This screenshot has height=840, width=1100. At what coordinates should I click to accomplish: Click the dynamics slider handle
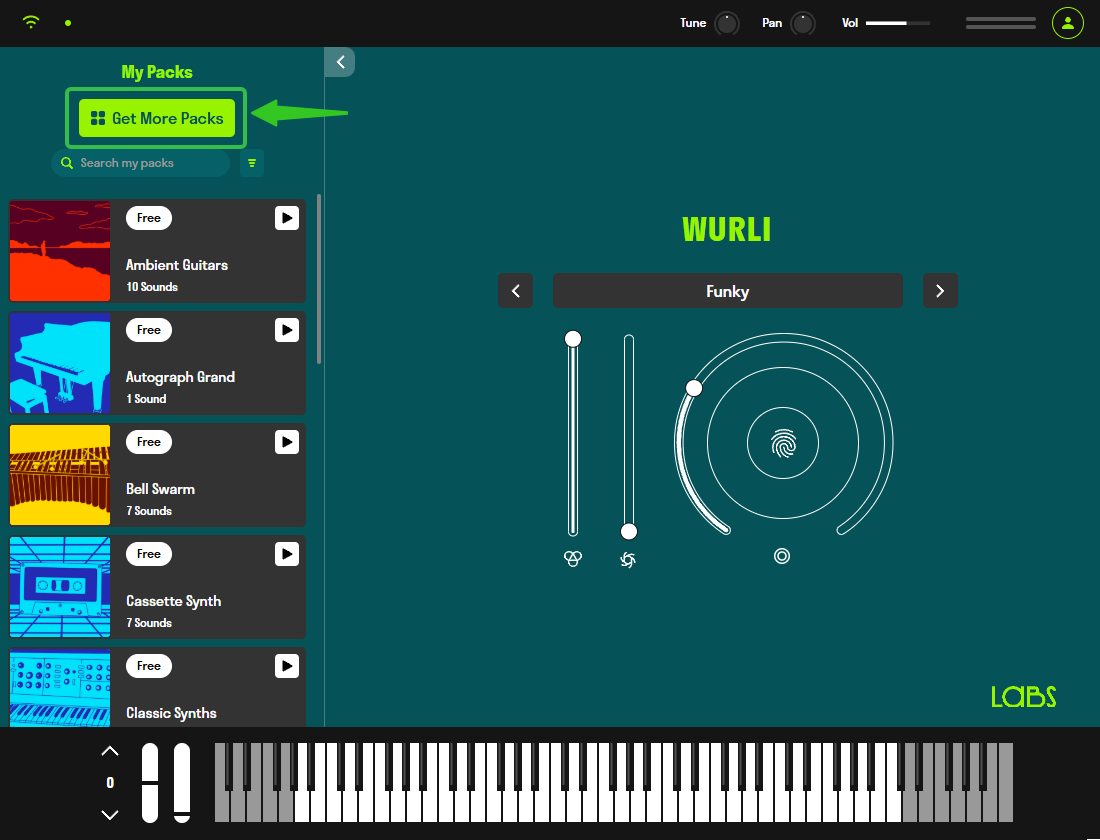coord(629,531)
